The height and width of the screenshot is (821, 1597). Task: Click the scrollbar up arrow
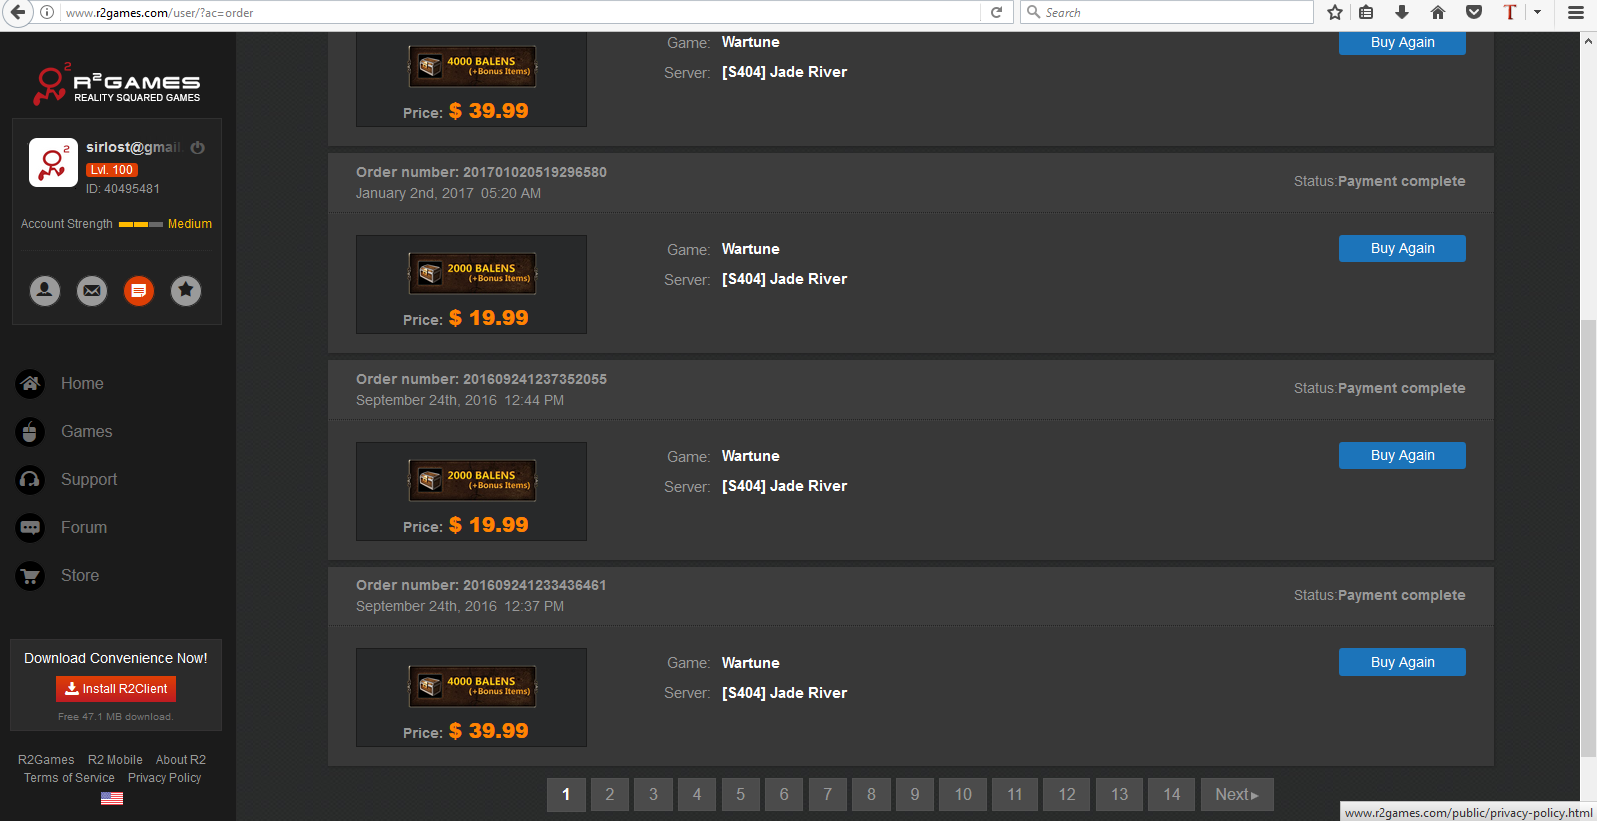pyautogui.click(x=1588, y=42)
